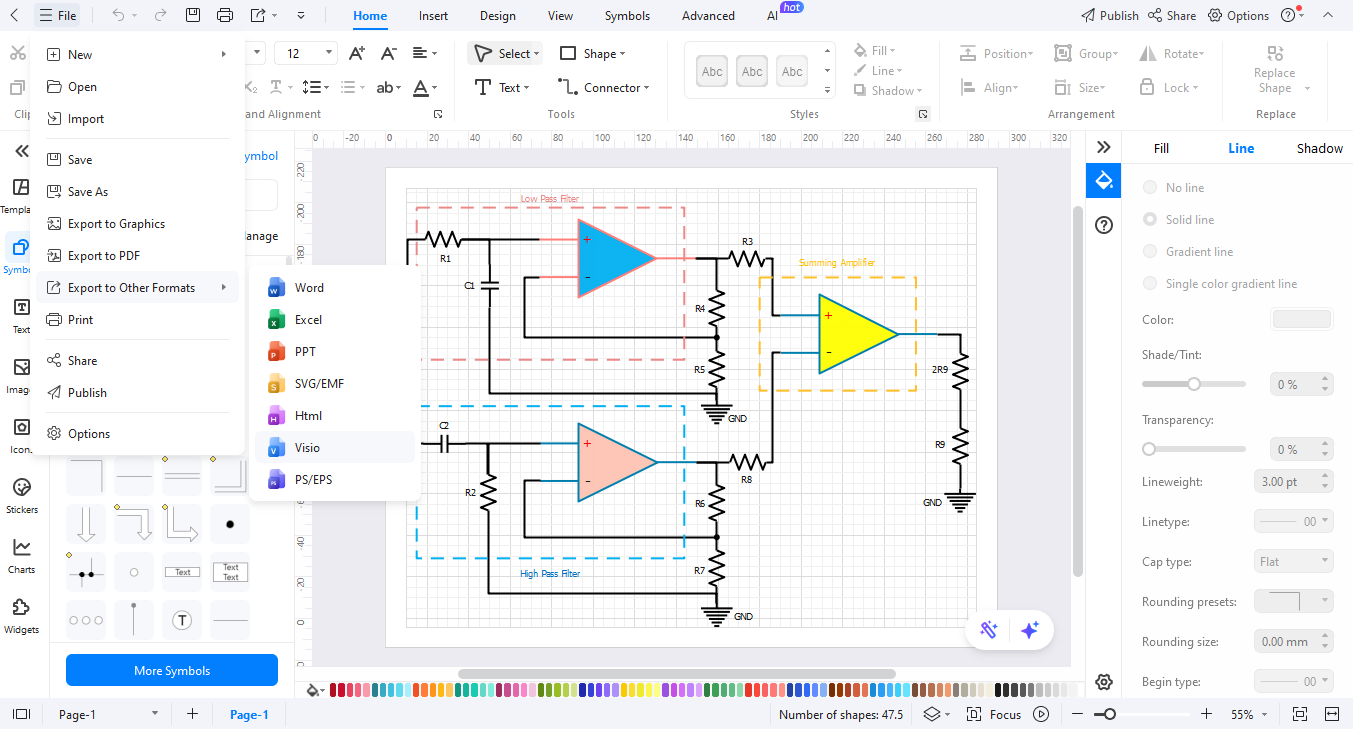The height and width of the screenshot is (729, 1353).
Task: Collapse the right panel with the double-chevron icon
Action: (1104, 147)
